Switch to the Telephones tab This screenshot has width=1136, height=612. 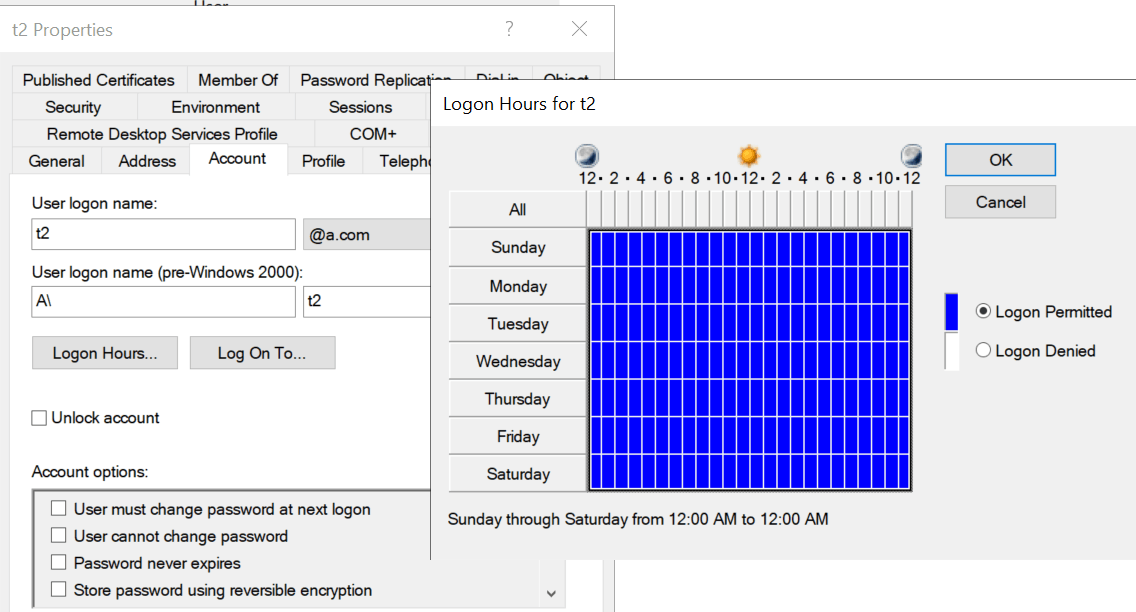[x=396, y=161]
